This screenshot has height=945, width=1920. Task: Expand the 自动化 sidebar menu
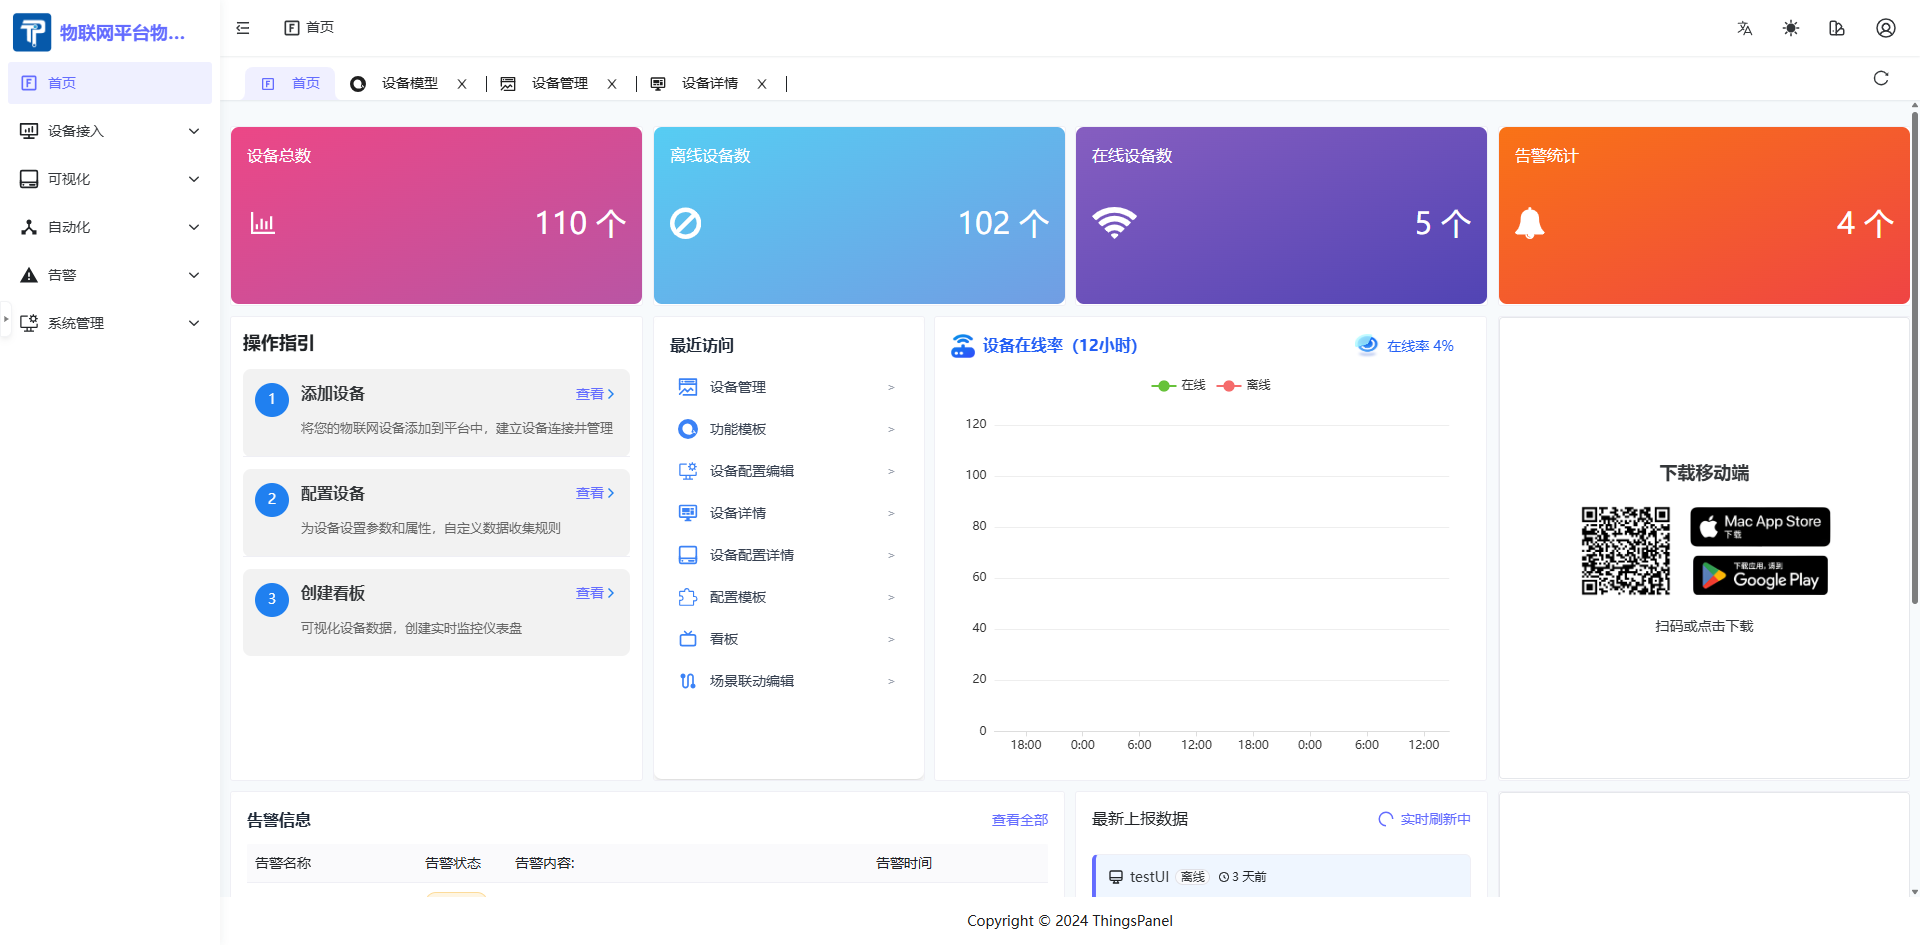coord(110,227)
